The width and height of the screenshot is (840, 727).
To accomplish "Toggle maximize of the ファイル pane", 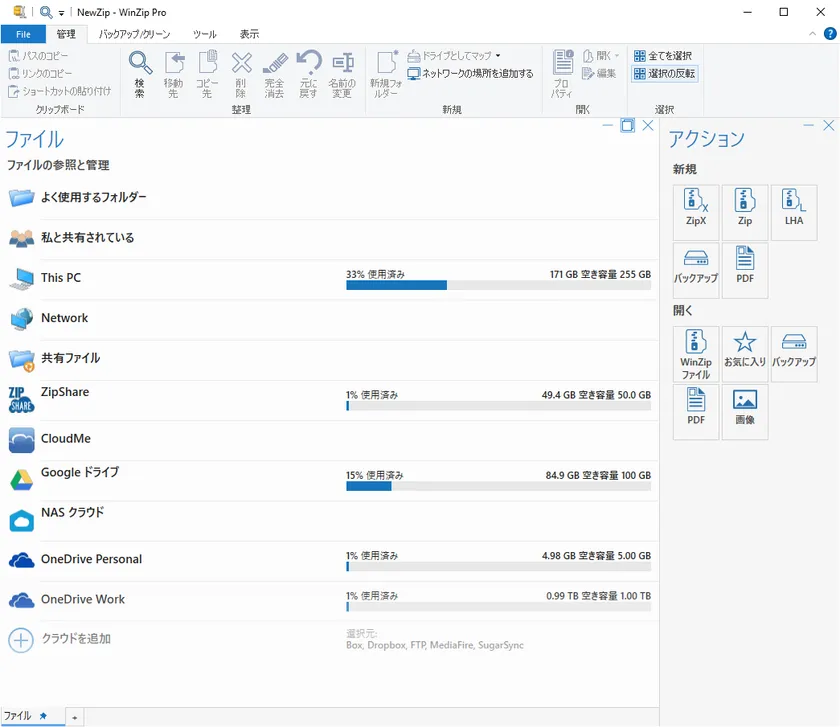I will (x=627, y=126).
